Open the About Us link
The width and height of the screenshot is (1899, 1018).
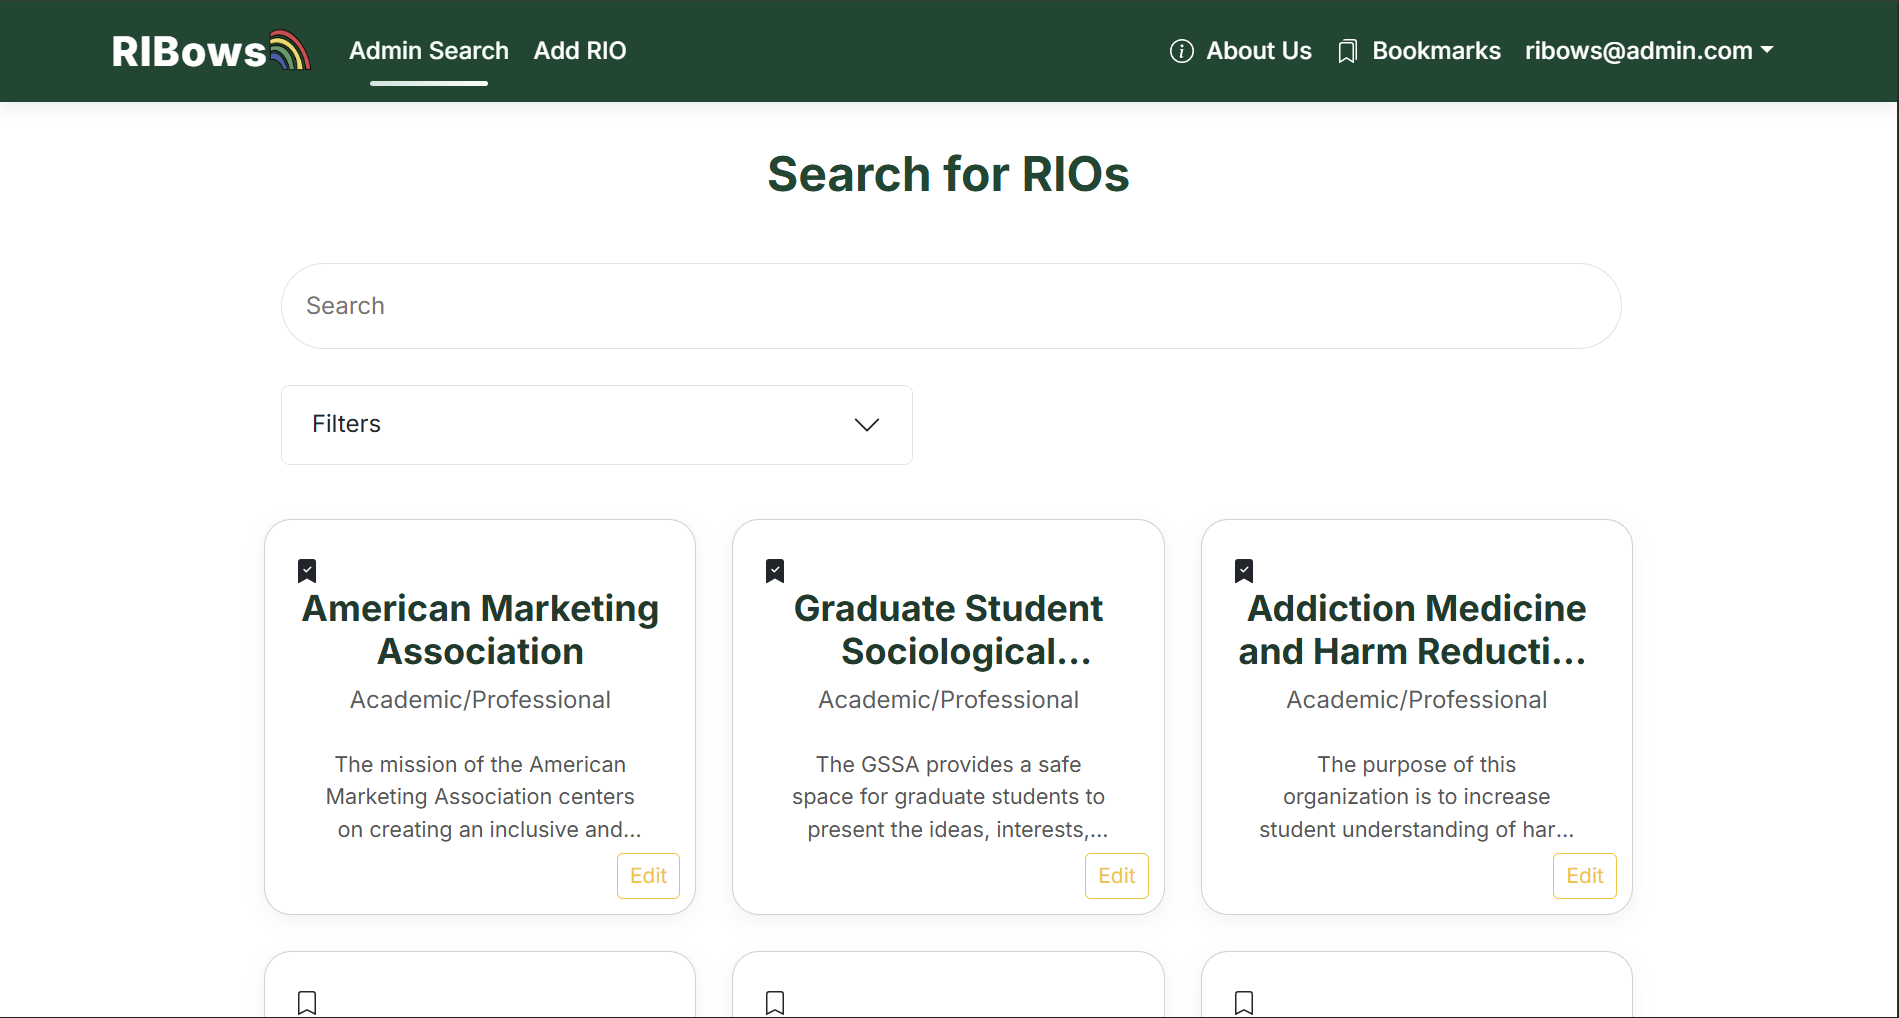click(x=1258, y=51)
